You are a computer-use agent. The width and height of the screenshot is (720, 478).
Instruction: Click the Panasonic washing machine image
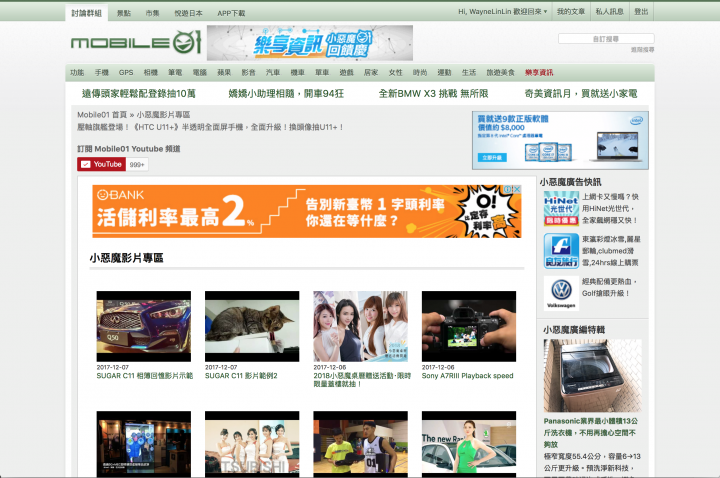(592, 376)
